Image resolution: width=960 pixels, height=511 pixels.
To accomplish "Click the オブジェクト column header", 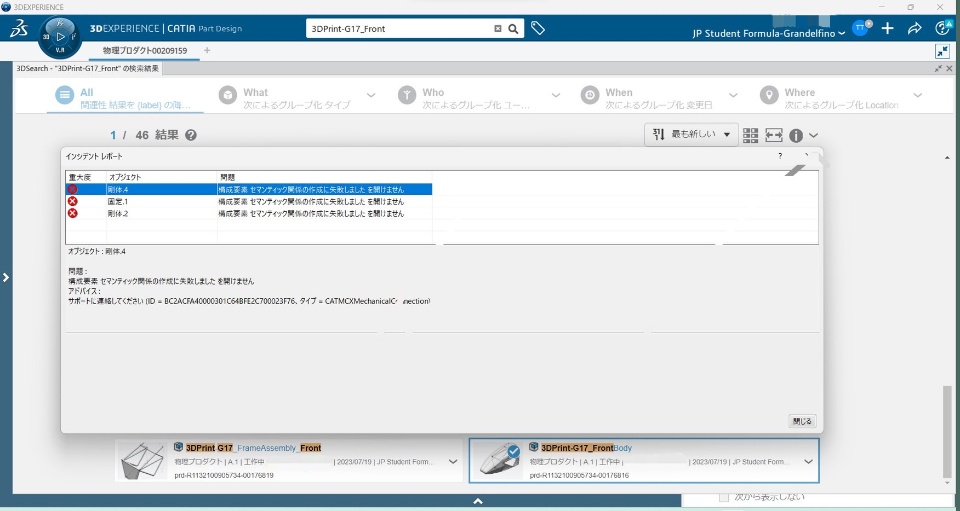I will pos(125,177).
